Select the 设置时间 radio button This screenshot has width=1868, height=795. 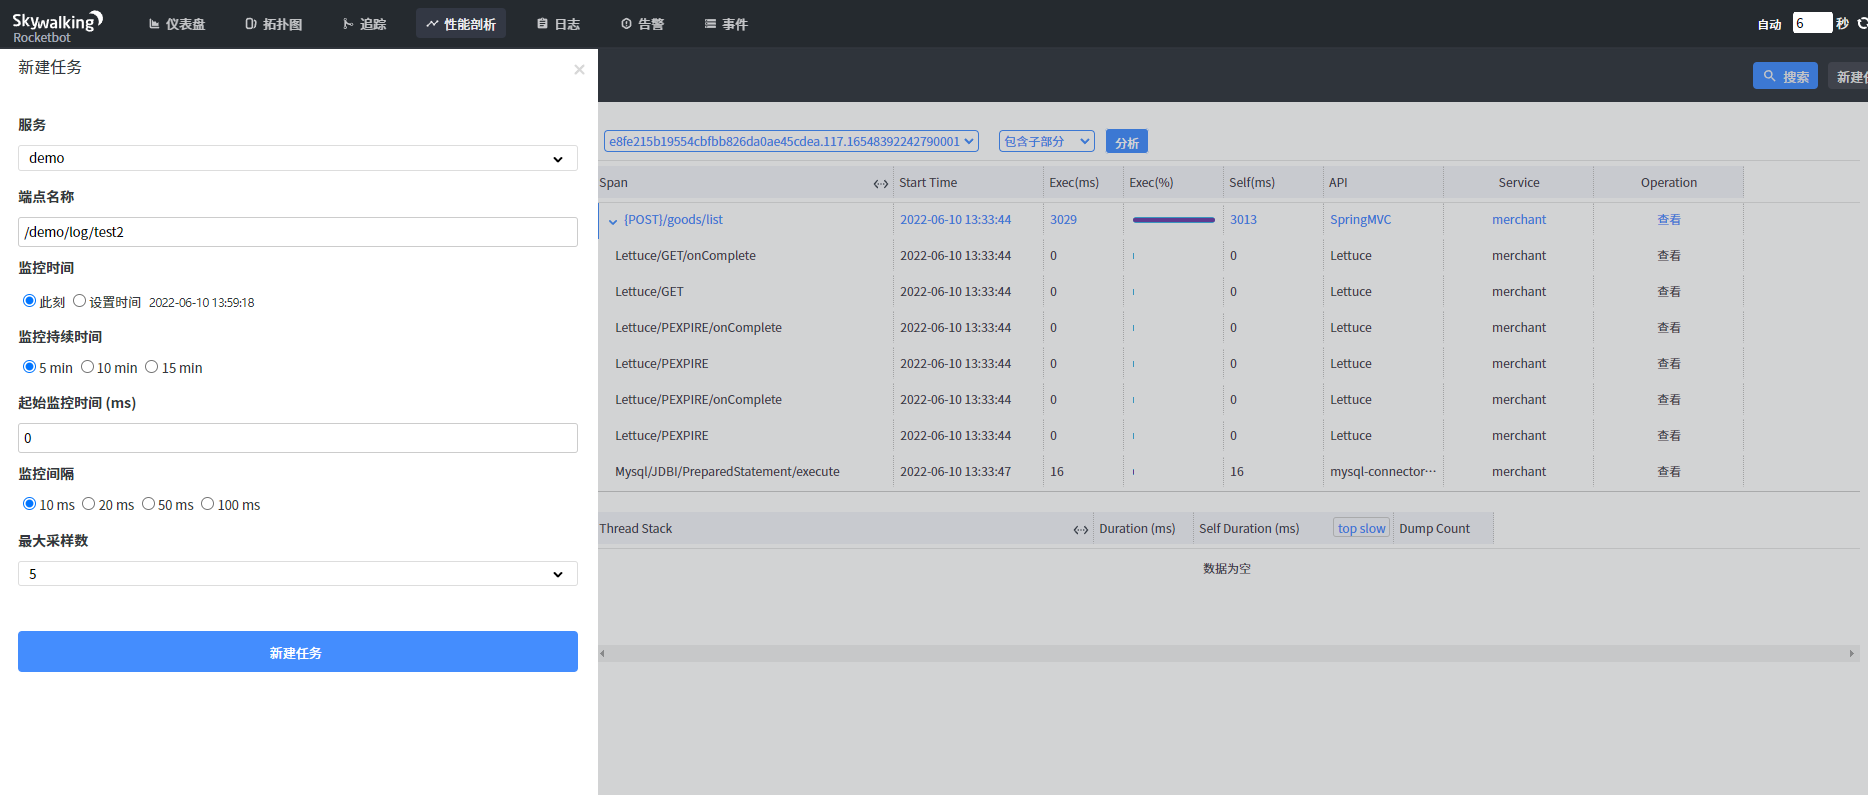click(79, 301)
